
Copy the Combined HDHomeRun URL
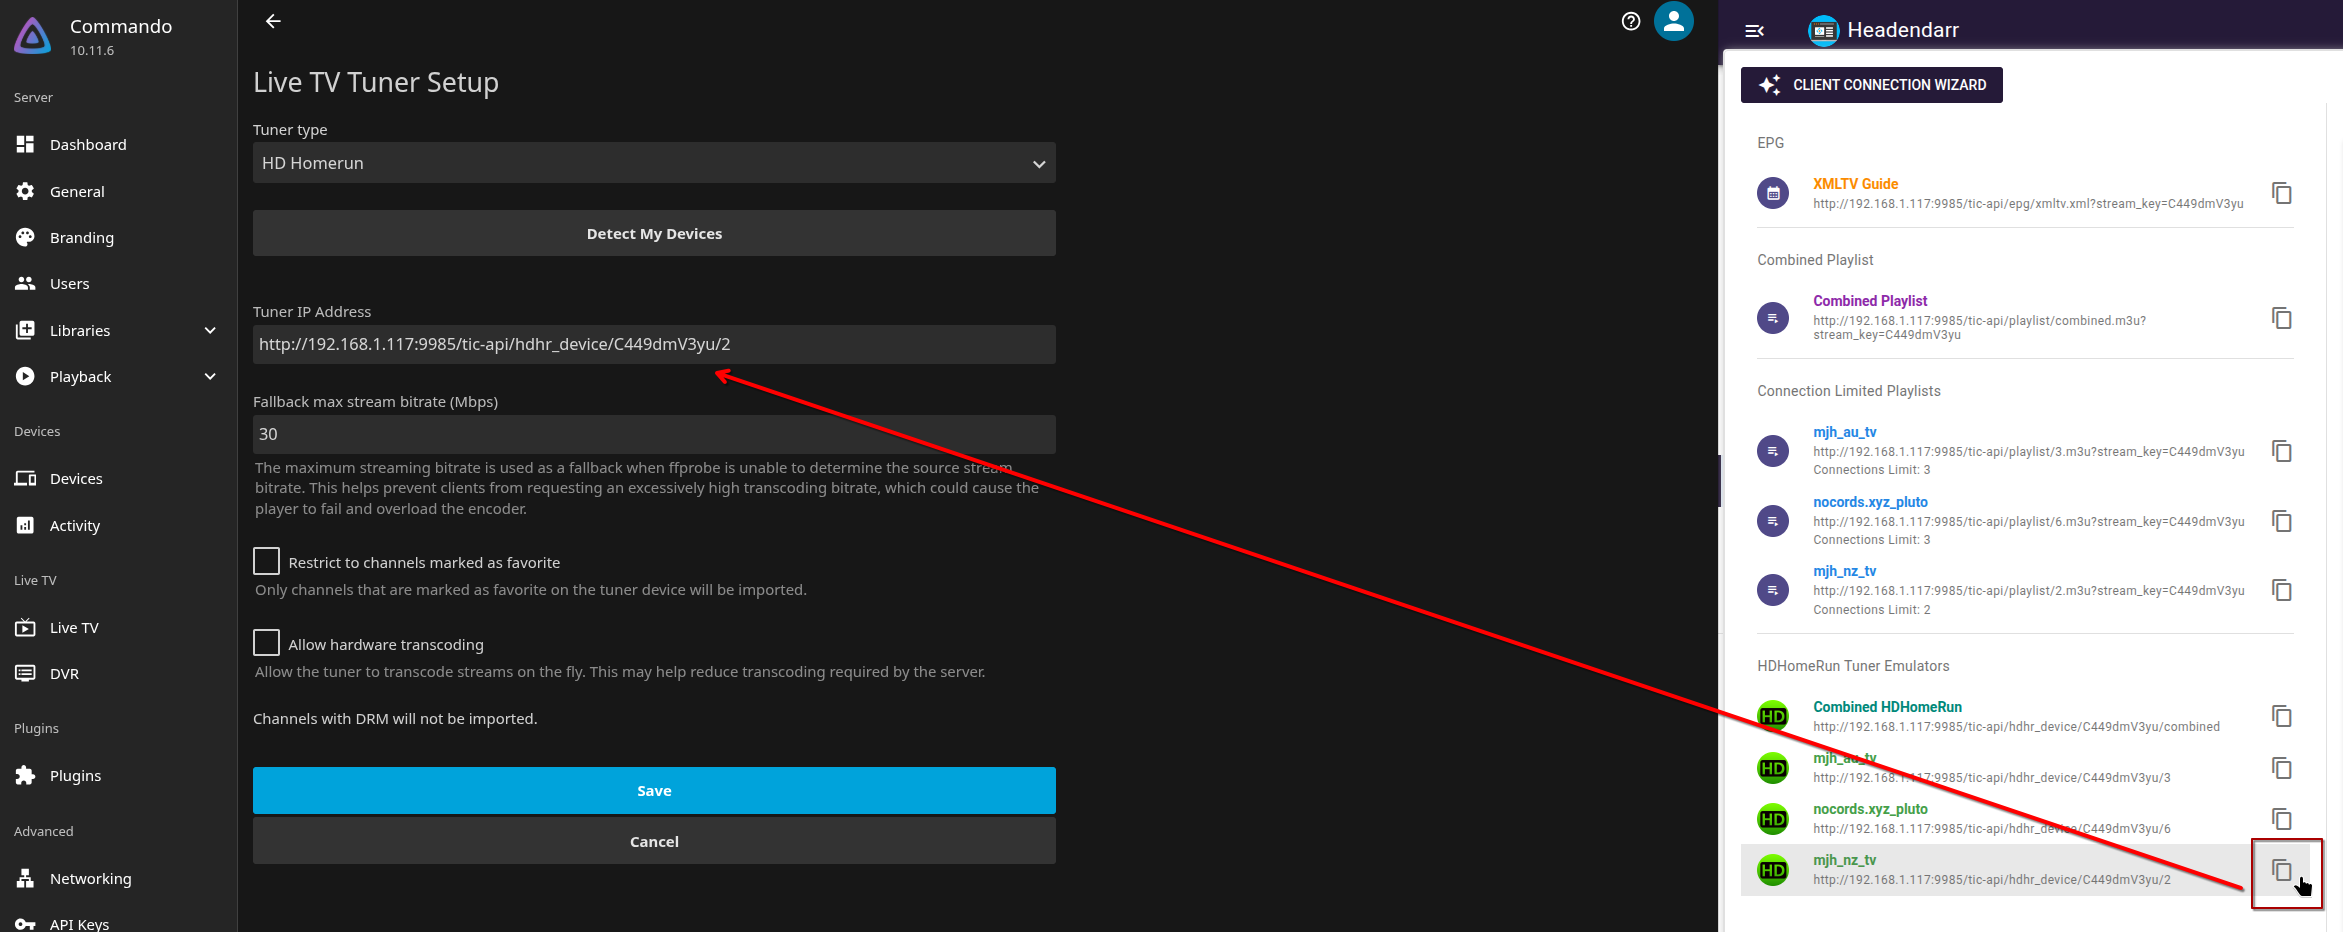2281,716
